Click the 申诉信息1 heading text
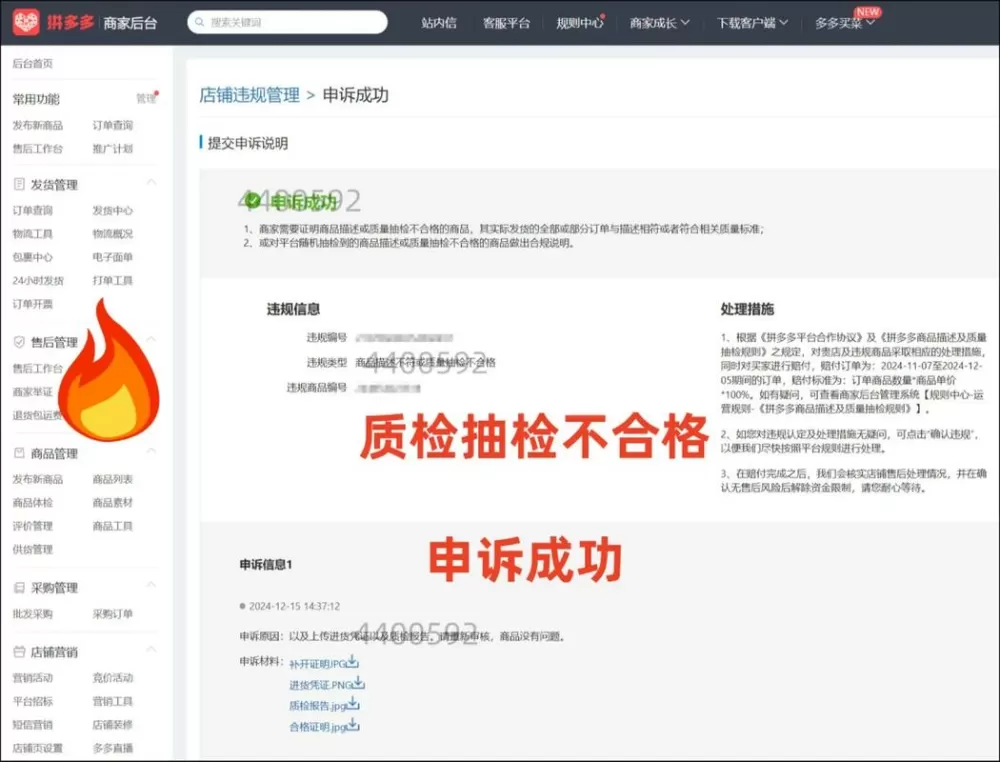Viewport: 1000px width, 762px height. [265, 564]
